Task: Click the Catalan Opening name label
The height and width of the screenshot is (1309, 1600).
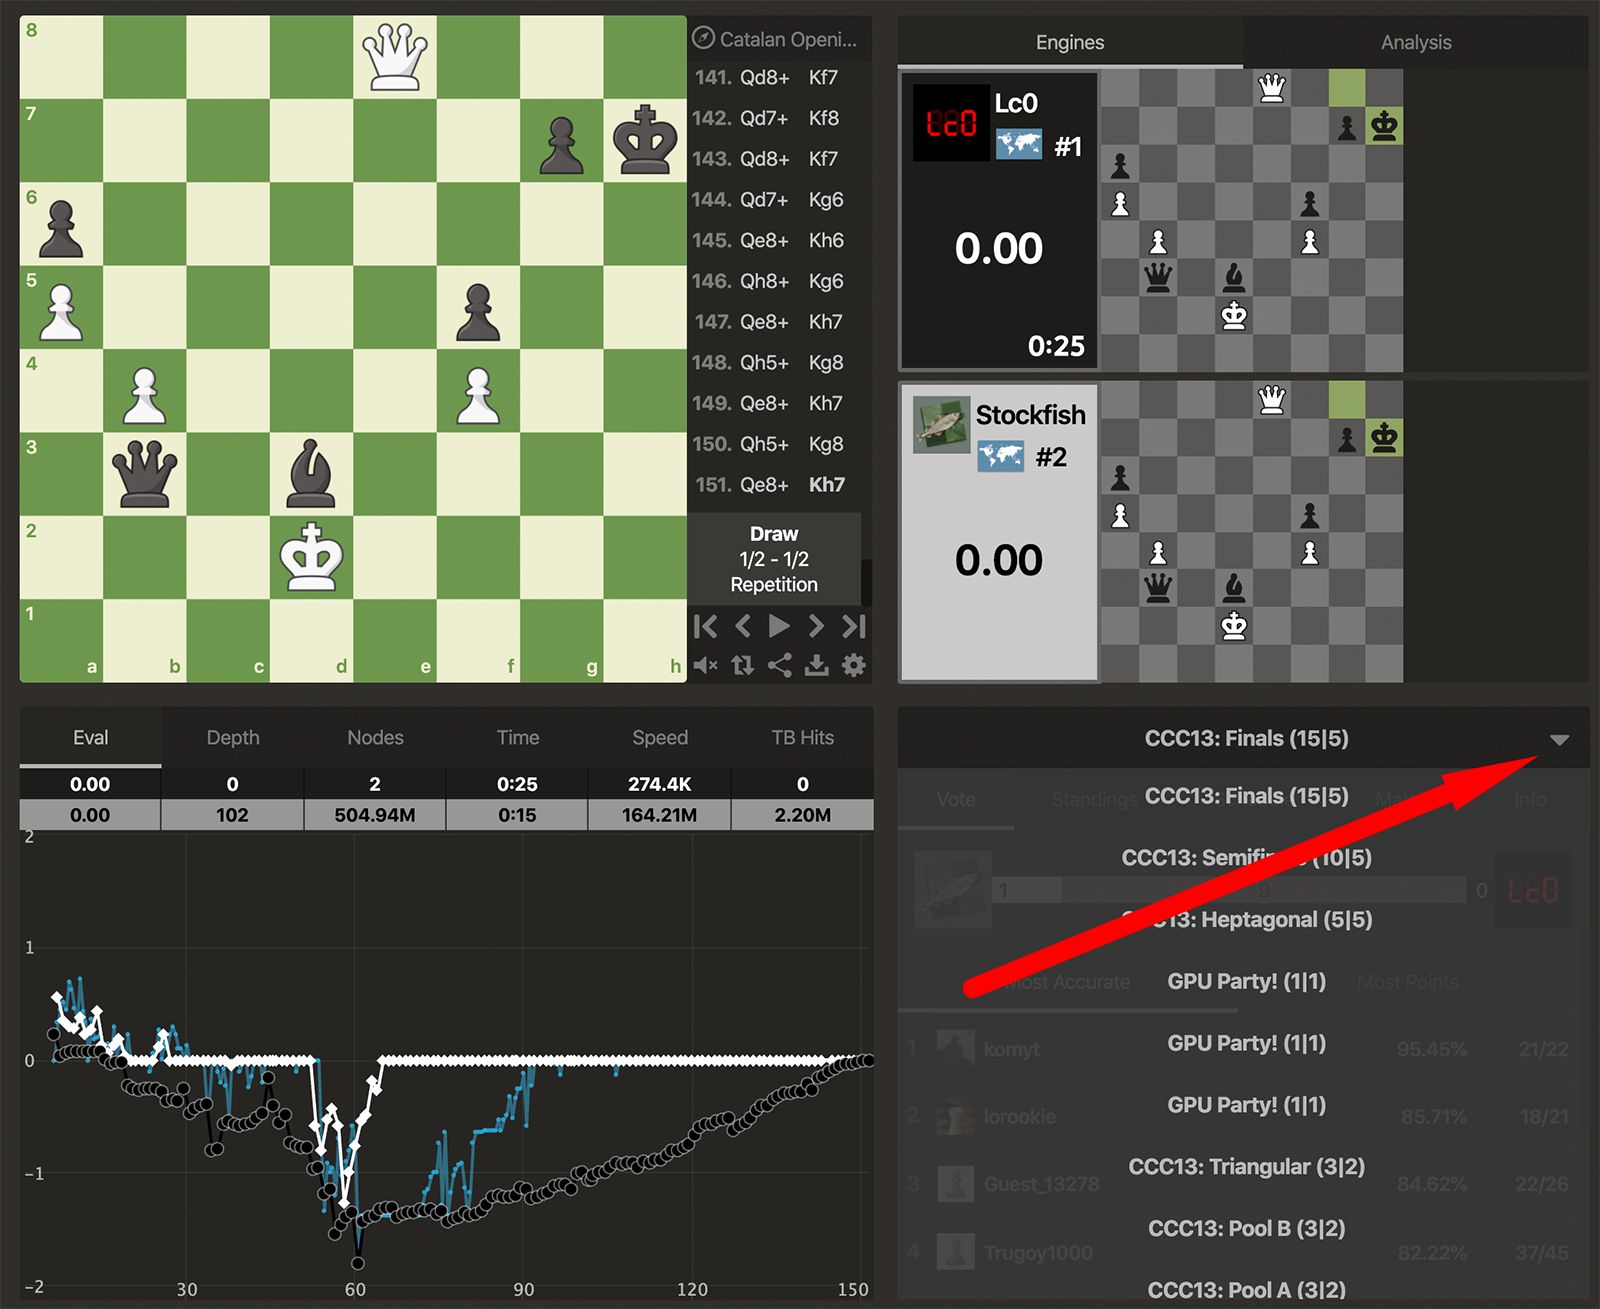Action: tap(788, 39)
